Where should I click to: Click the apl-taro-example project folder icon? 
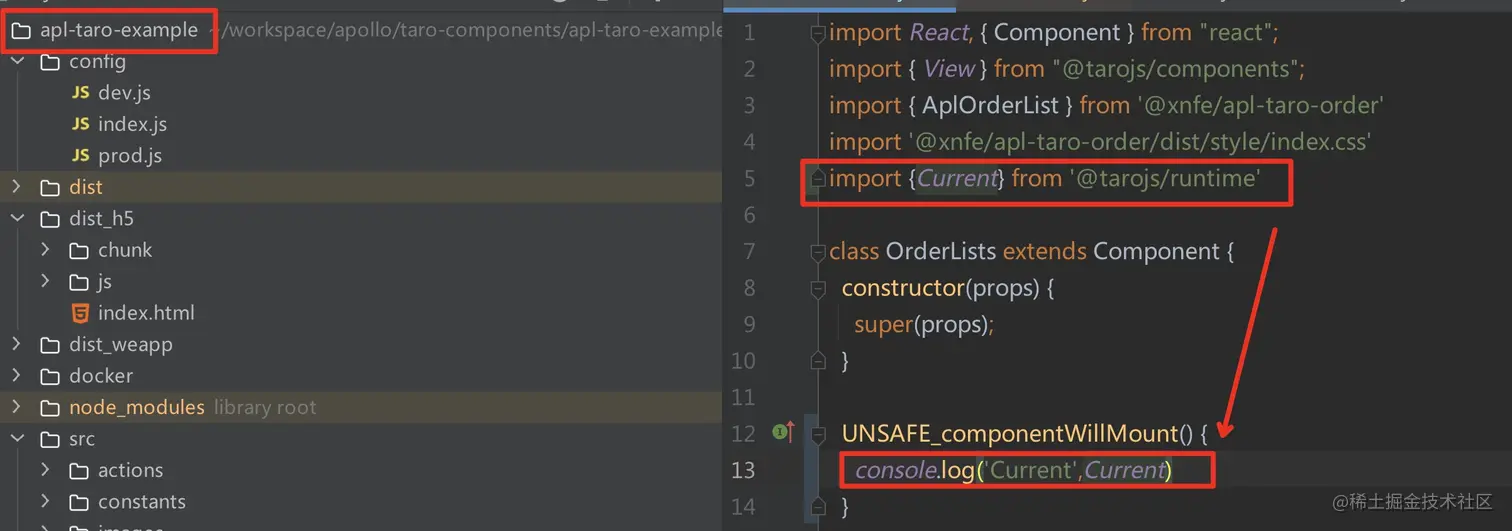[x=21, y=31]
